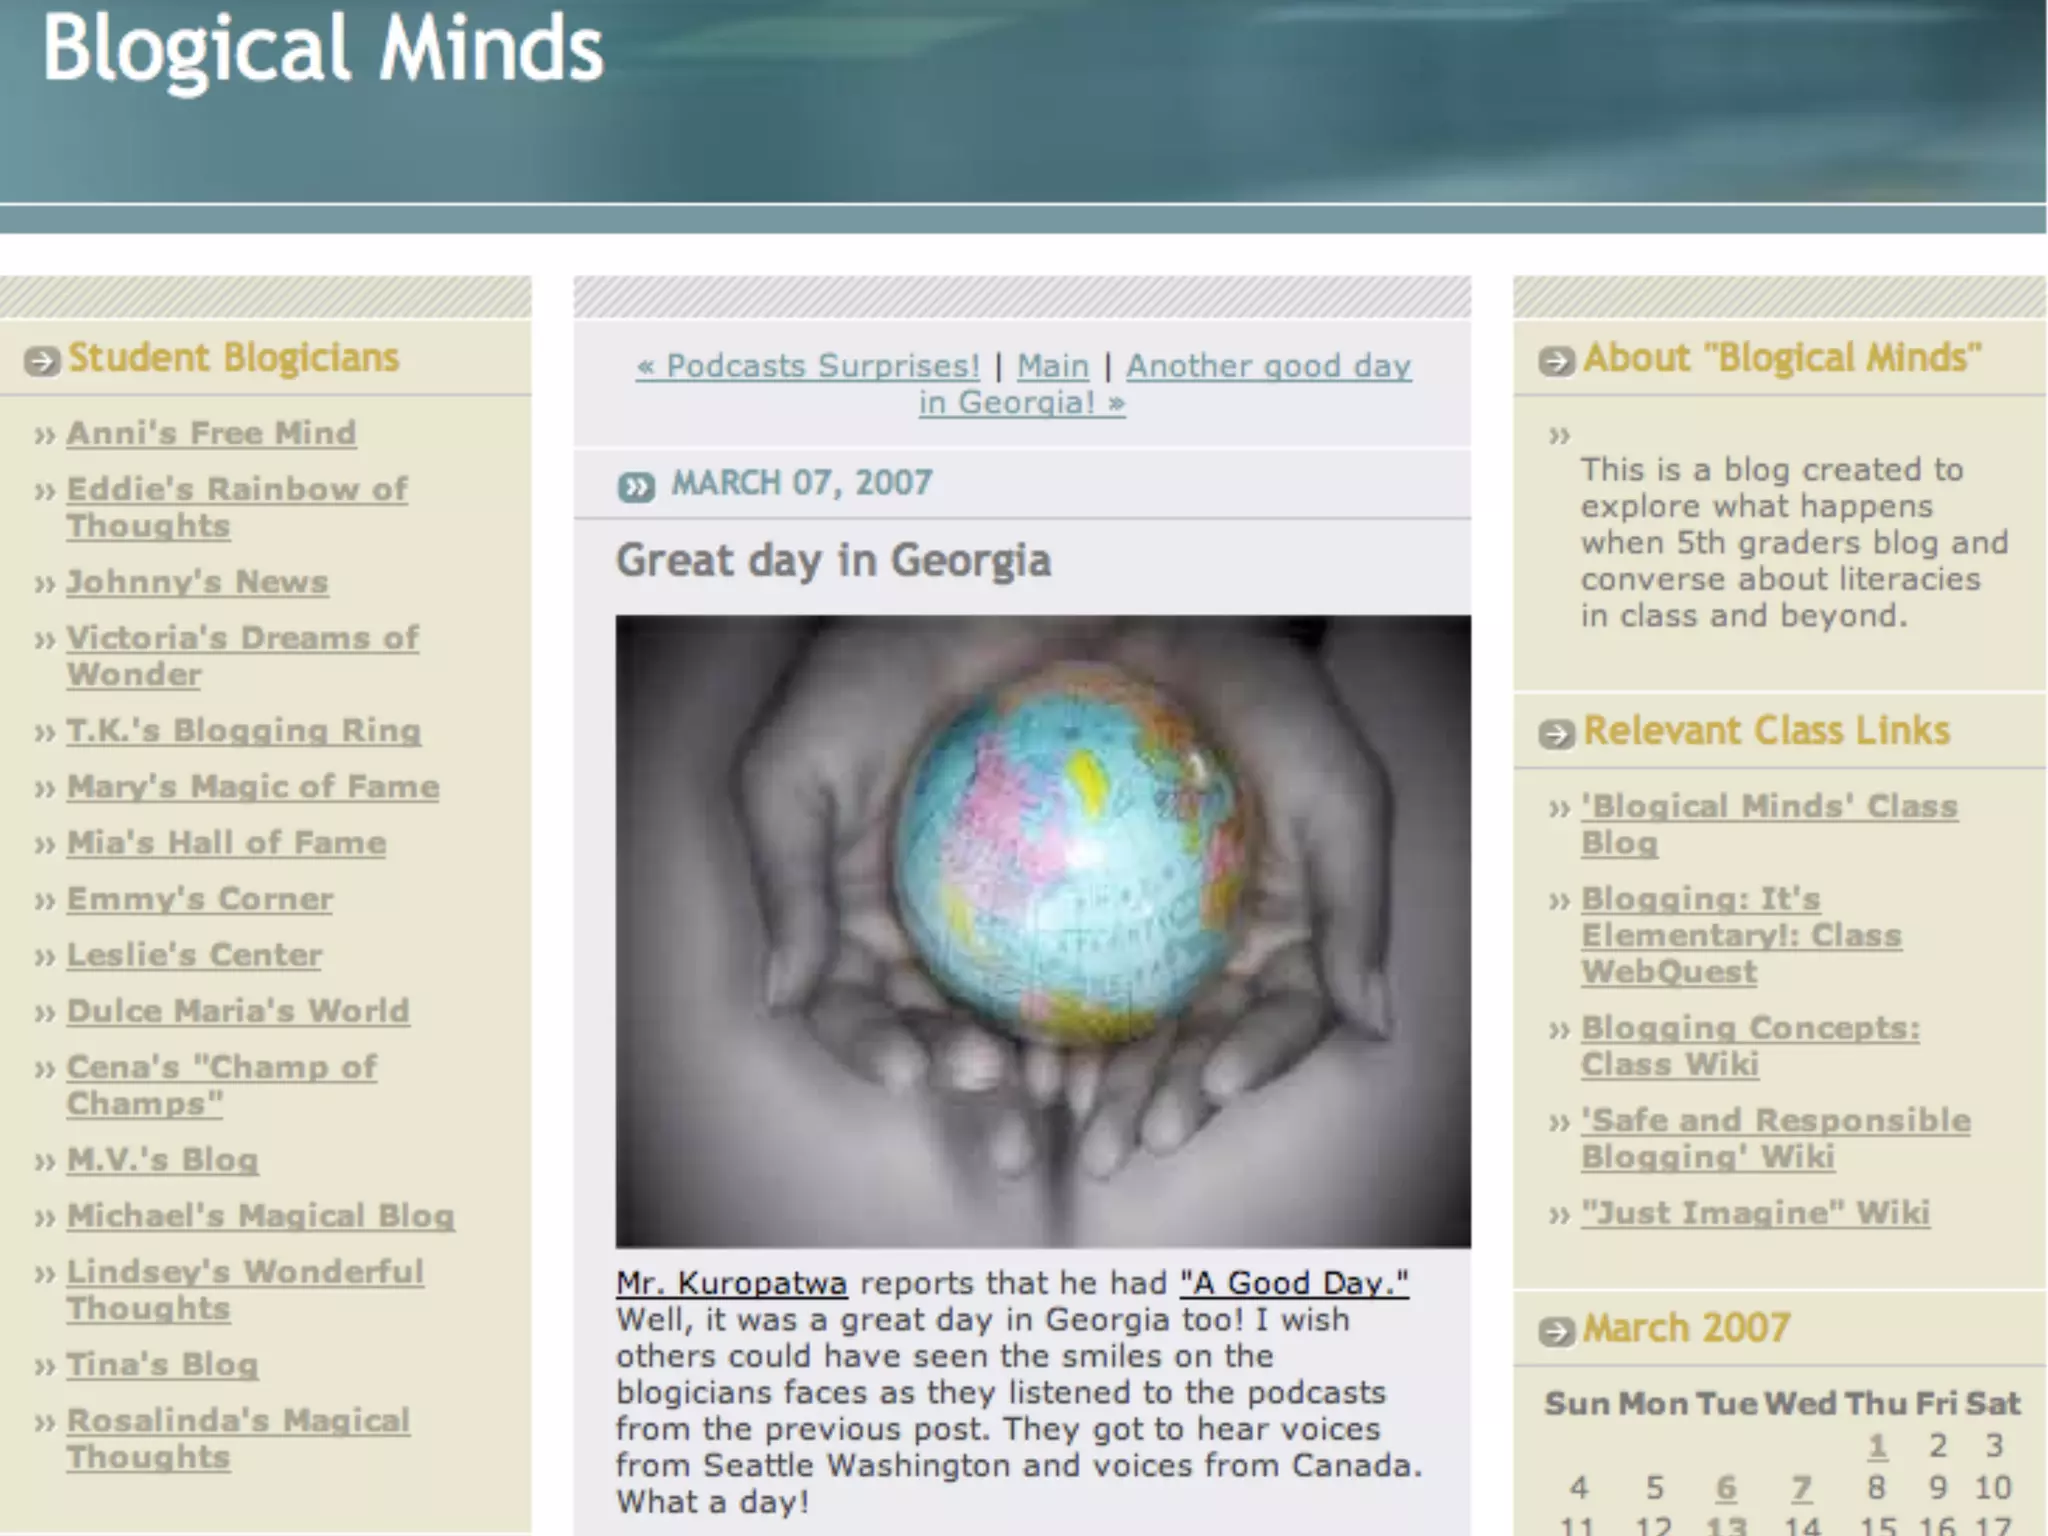Image resolution: width=2048 pixels, height=1536 pixels.
Task: Click the arrow icon beside Student Blogicians
Action: pos(42,360)
